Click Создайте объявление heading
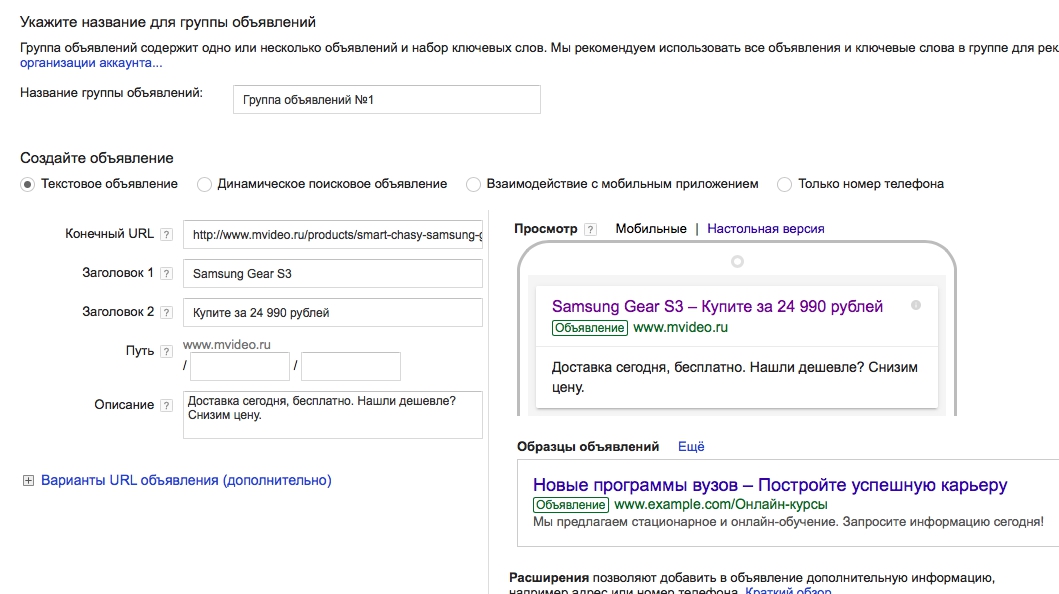This screenshot has height=594, width=1059. pyautogui.click(x=97, y=158)
